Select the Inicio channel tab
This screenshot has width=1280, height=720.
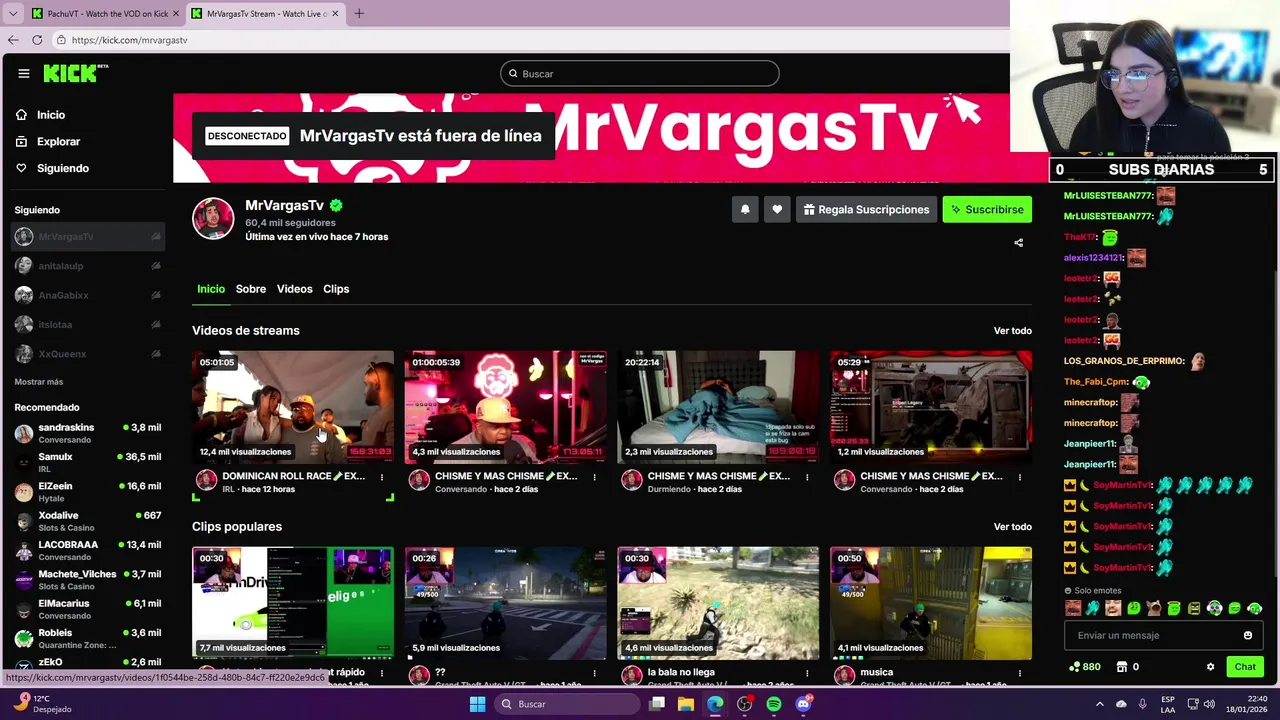point(211,289)
